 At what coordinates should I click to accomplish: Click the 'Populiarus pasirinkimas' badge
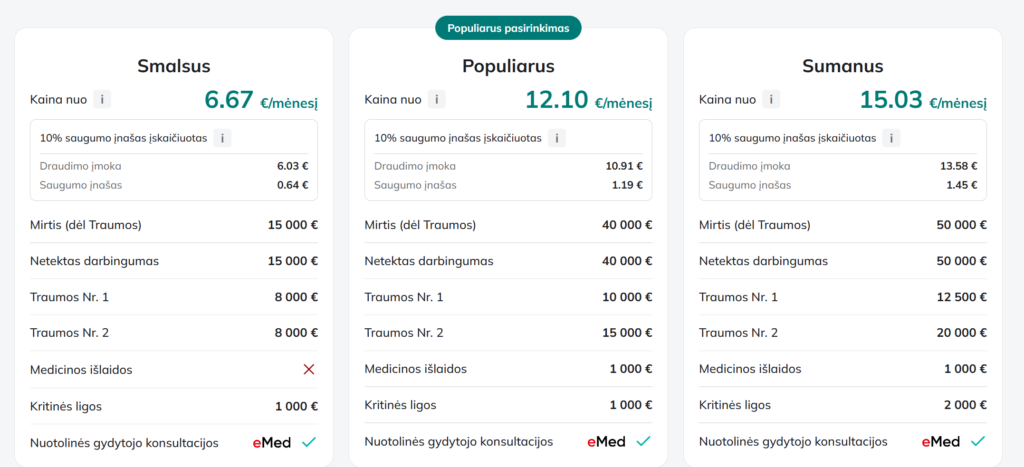click(x=508, y=28)
